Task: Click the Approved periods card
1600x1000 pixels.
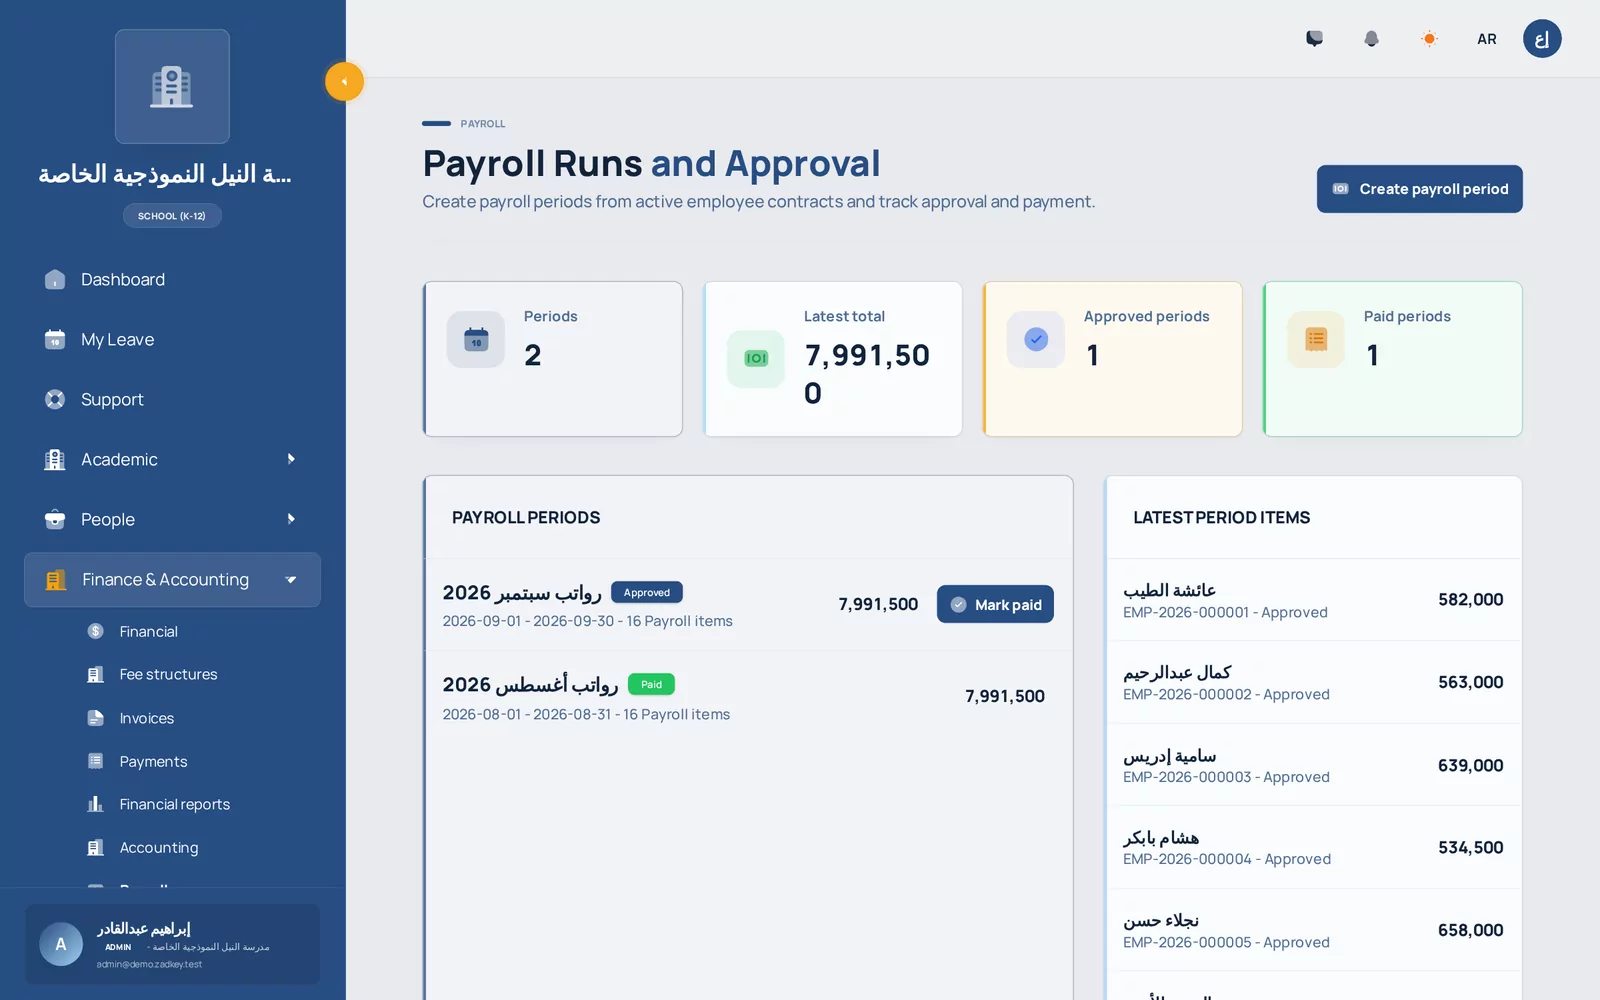Action: pyautogui.click(x=1113, y=359)
